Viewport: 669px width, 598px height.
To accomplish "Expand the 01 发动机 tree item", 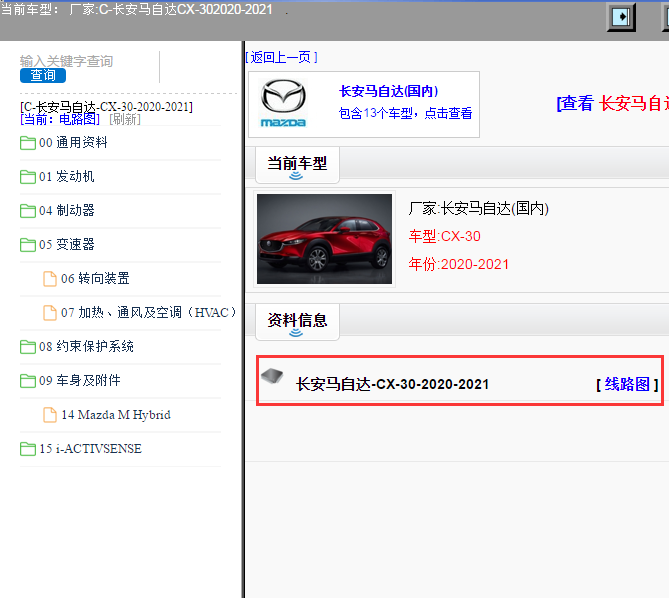I will point(67,177).
